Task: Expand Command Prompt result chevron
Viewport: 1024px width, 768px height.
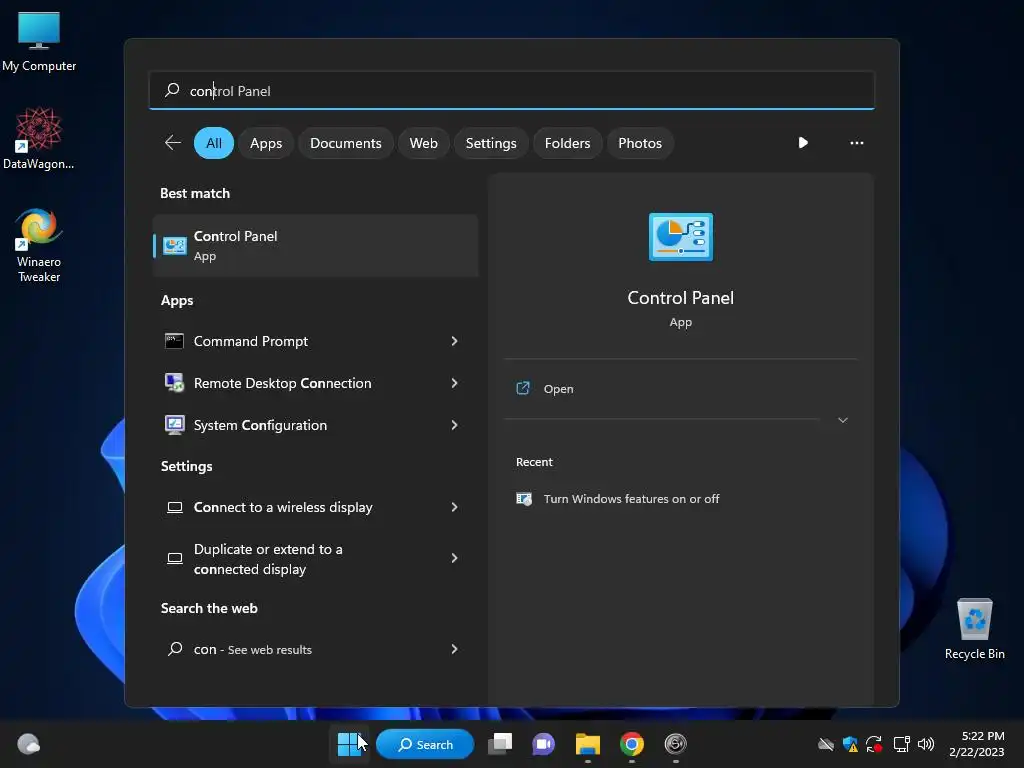Action: click(454, 341)
